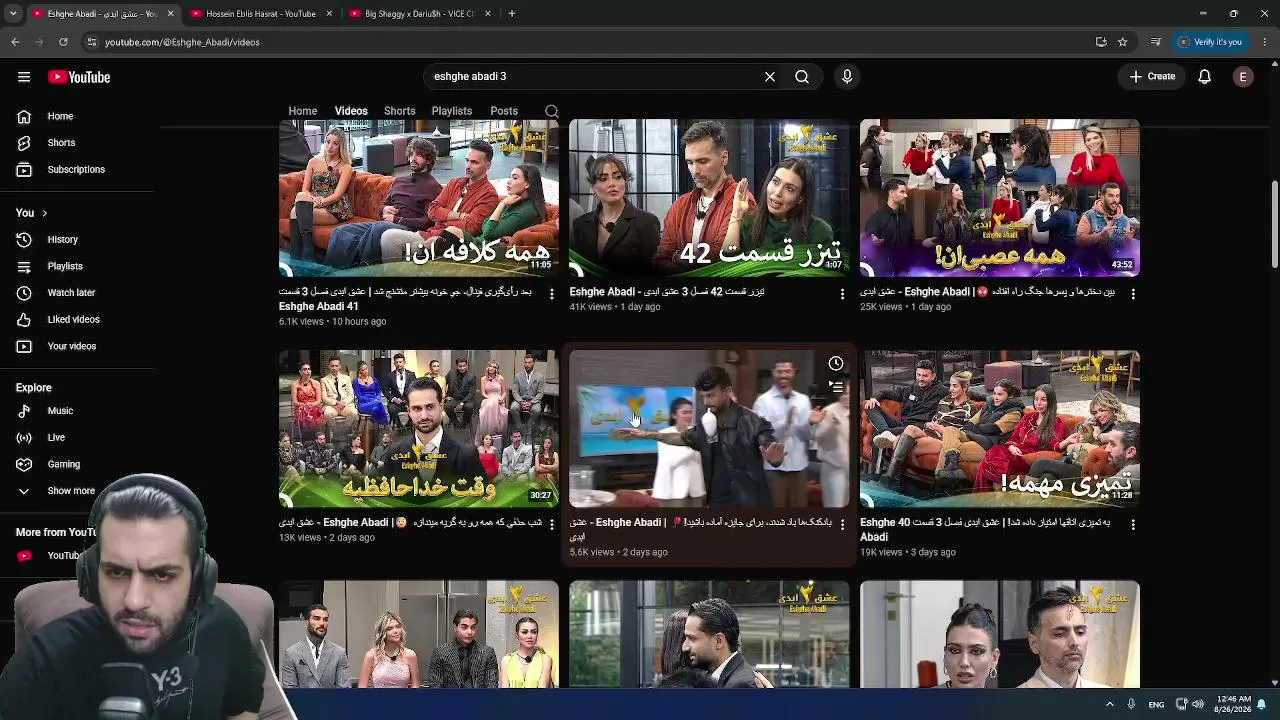The image size is (1280, 720).
Task: Clear the search query with the X
Action: point(770,77)
